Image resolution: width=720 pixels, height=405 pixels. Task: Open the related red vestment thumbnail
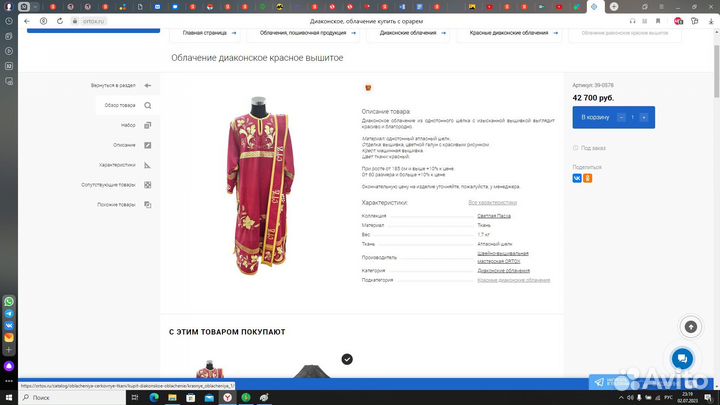pos(210,370)
